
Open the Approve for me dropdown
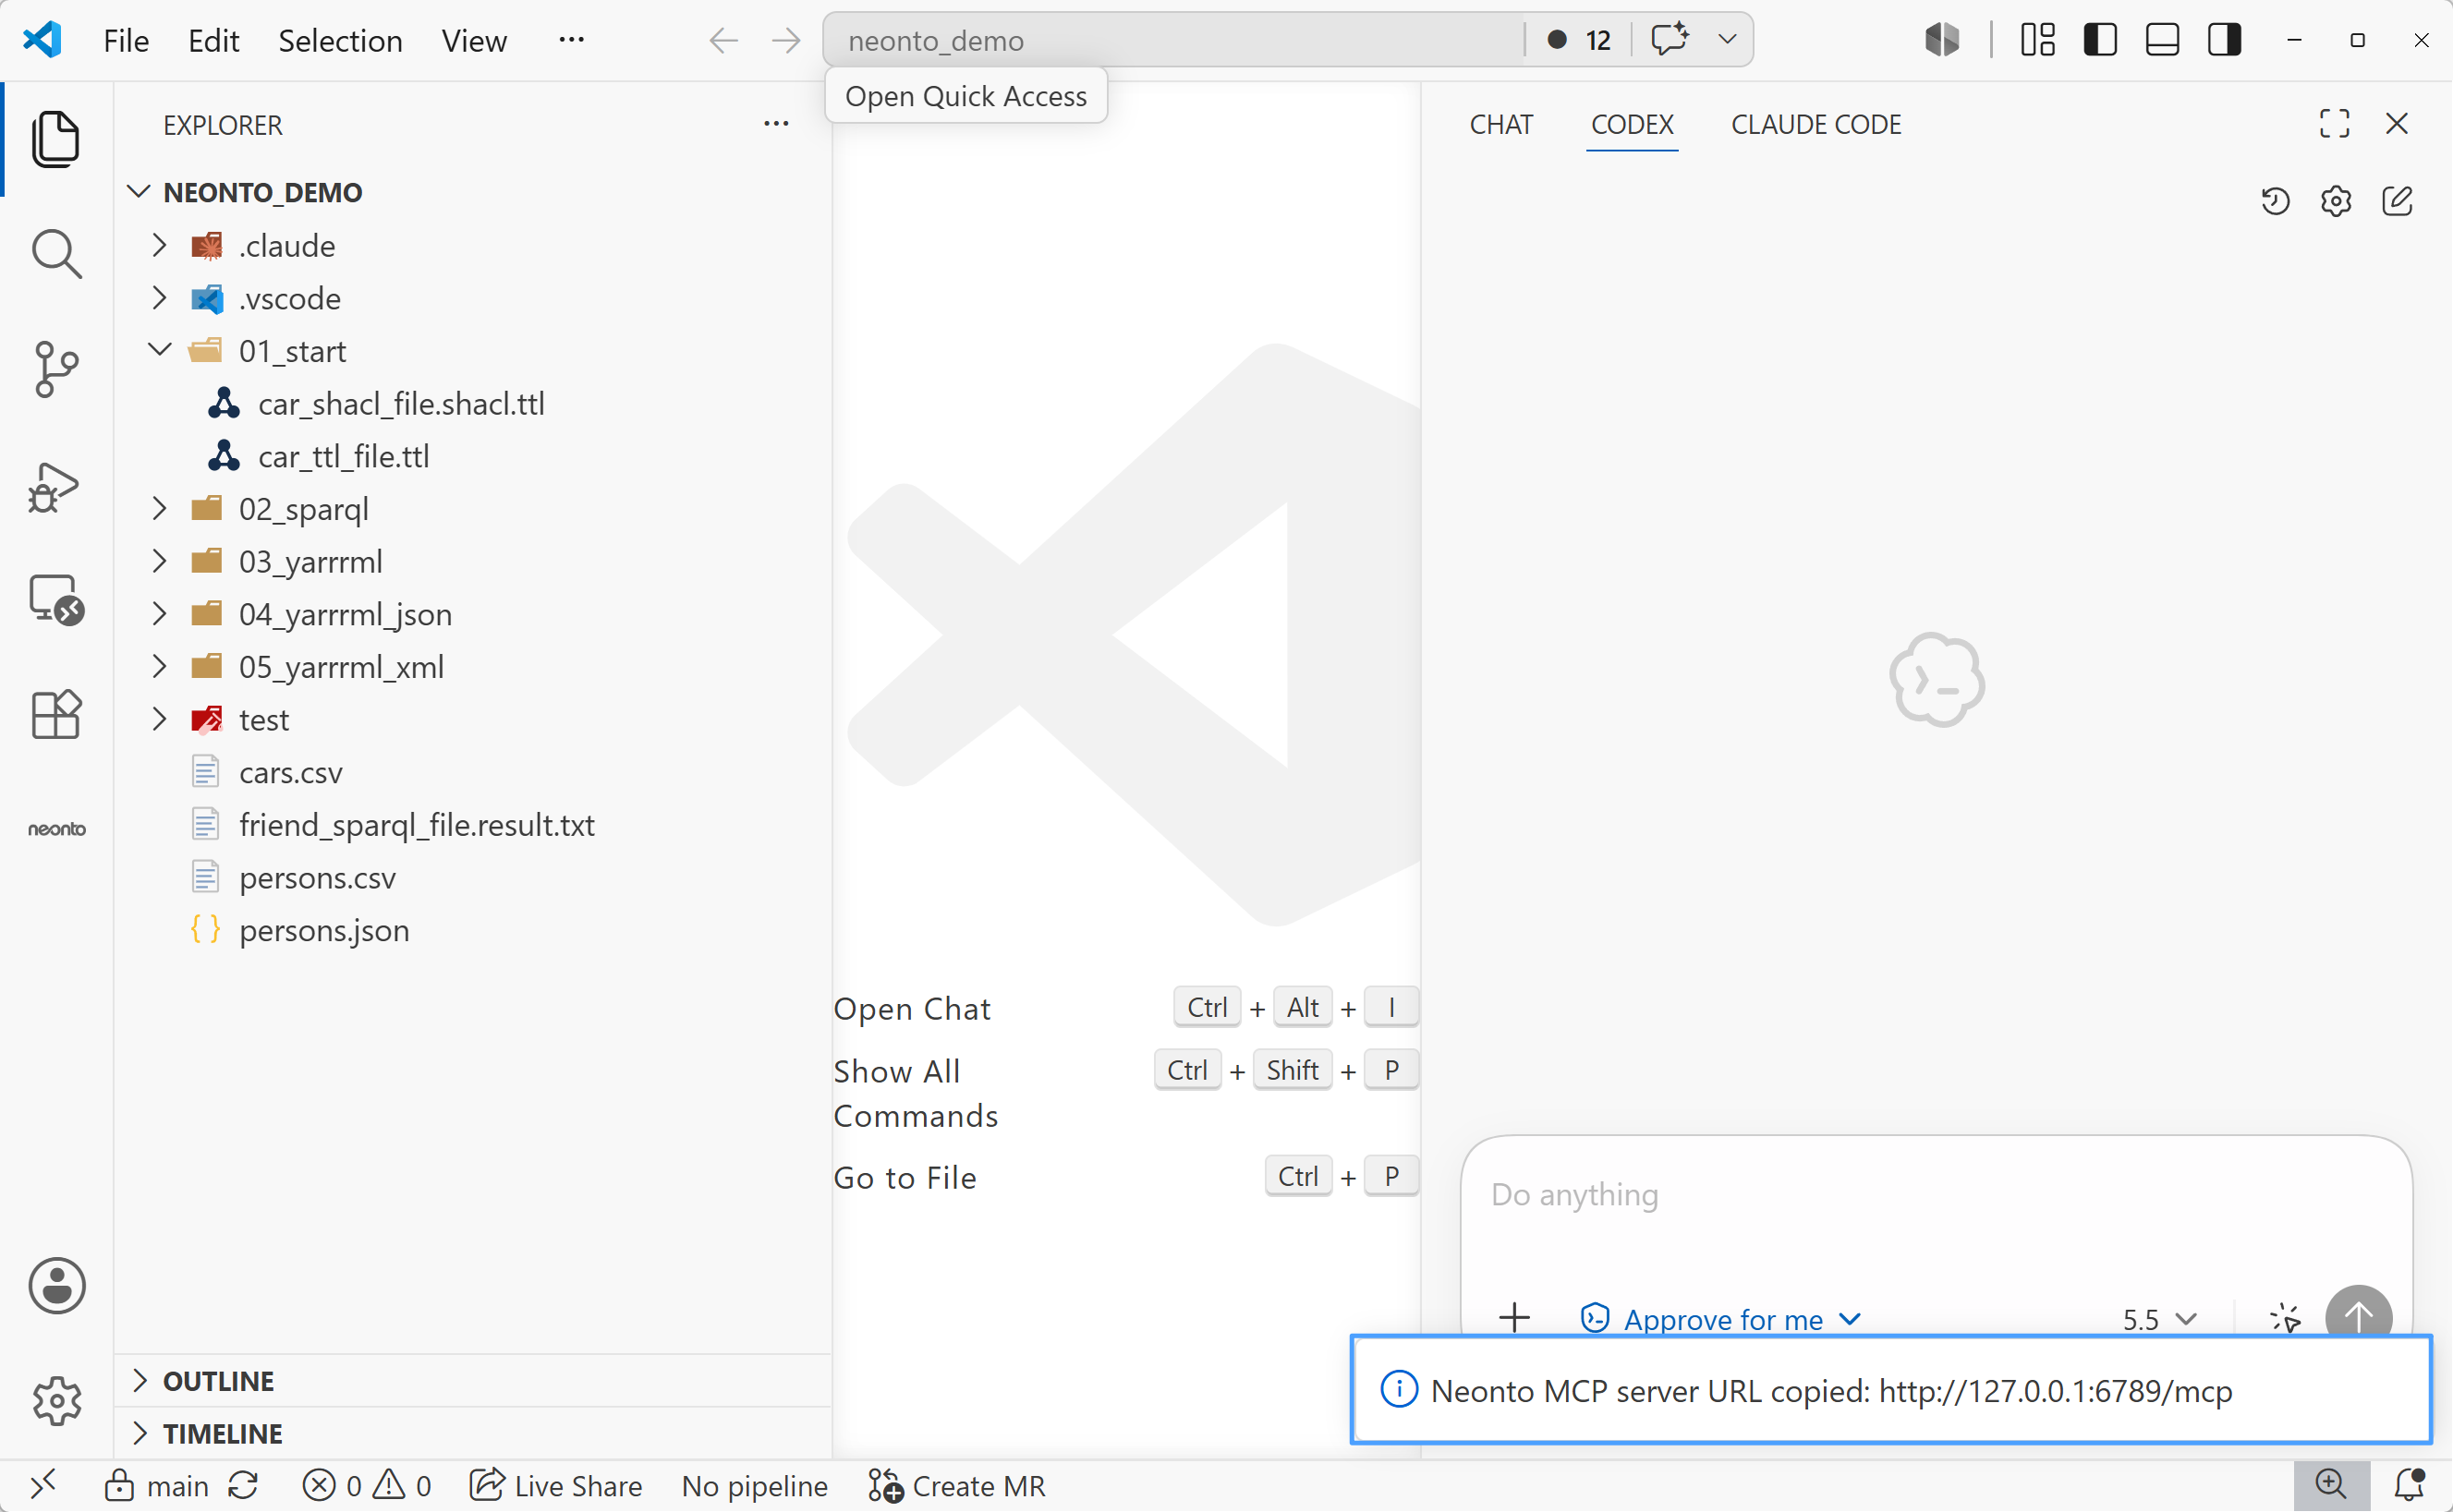tap(1721, 1319)
